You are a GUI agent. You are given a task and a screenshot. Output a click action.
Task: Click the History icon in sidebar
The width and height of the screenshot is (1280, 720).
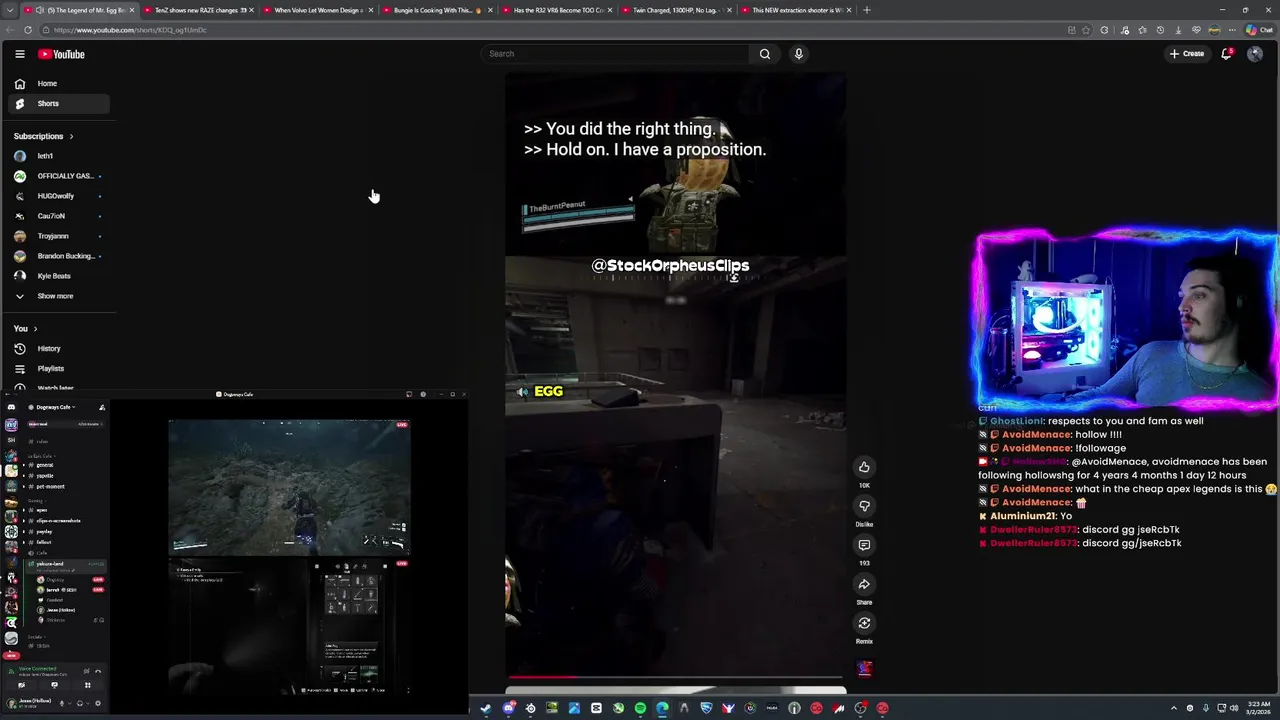20,348
